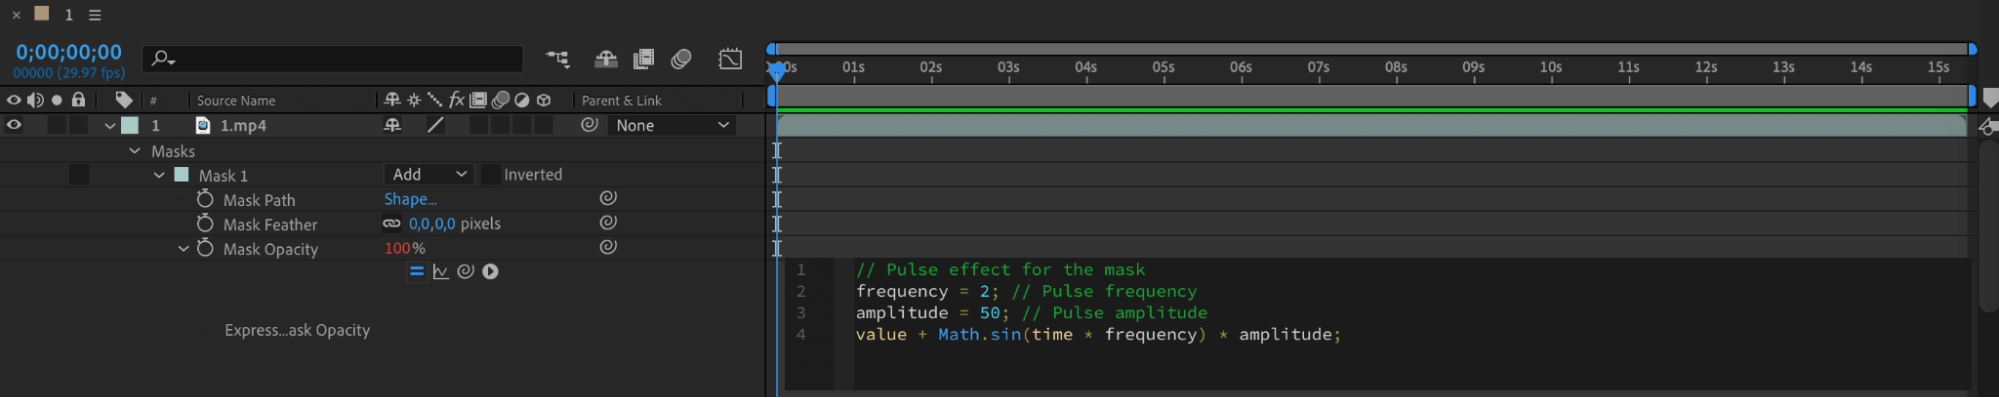Toggle the shy layers hide icon
The image size is (1999, 398).
click(x=606, y=59)
